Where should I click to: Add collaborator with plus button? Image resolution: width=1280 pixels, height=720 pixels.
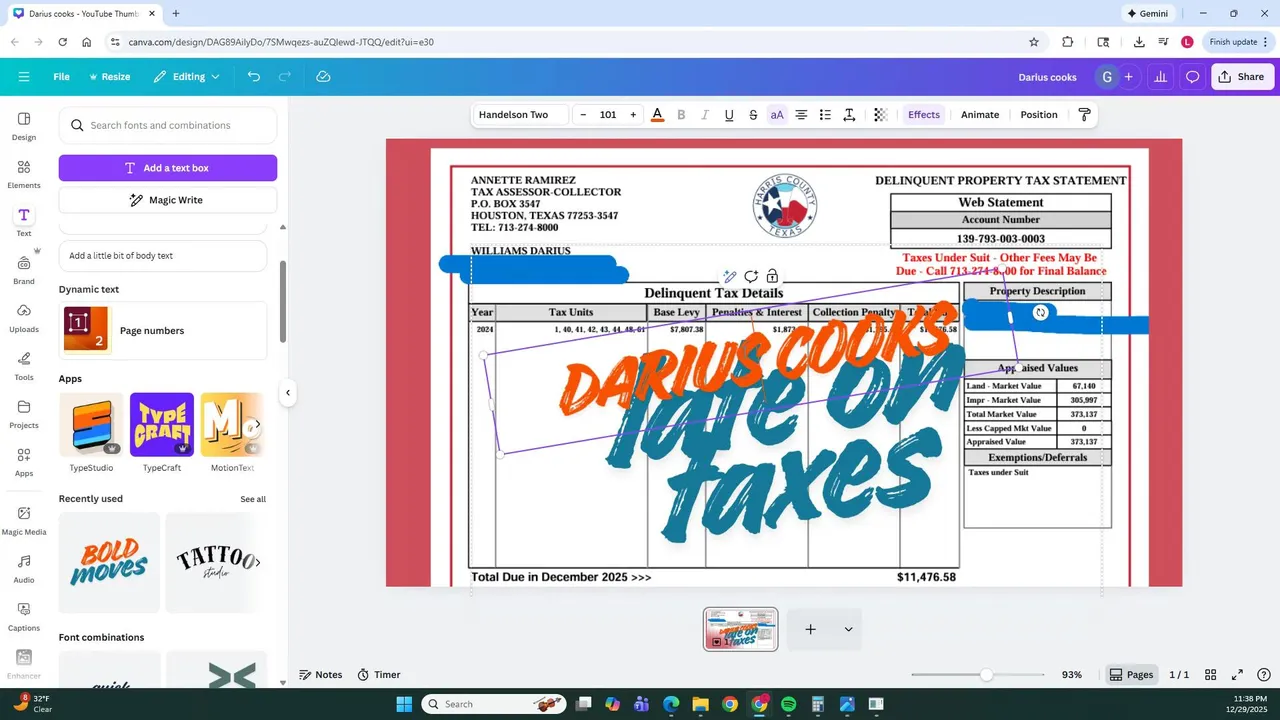pos(1128,77)
